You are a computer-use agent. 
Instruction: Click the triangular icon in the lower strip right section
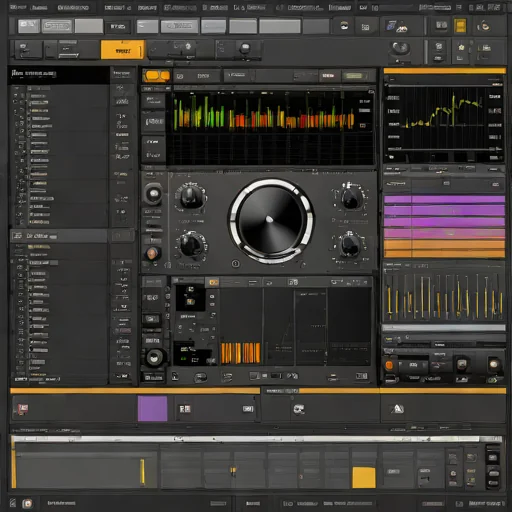[x=397, y=409]
